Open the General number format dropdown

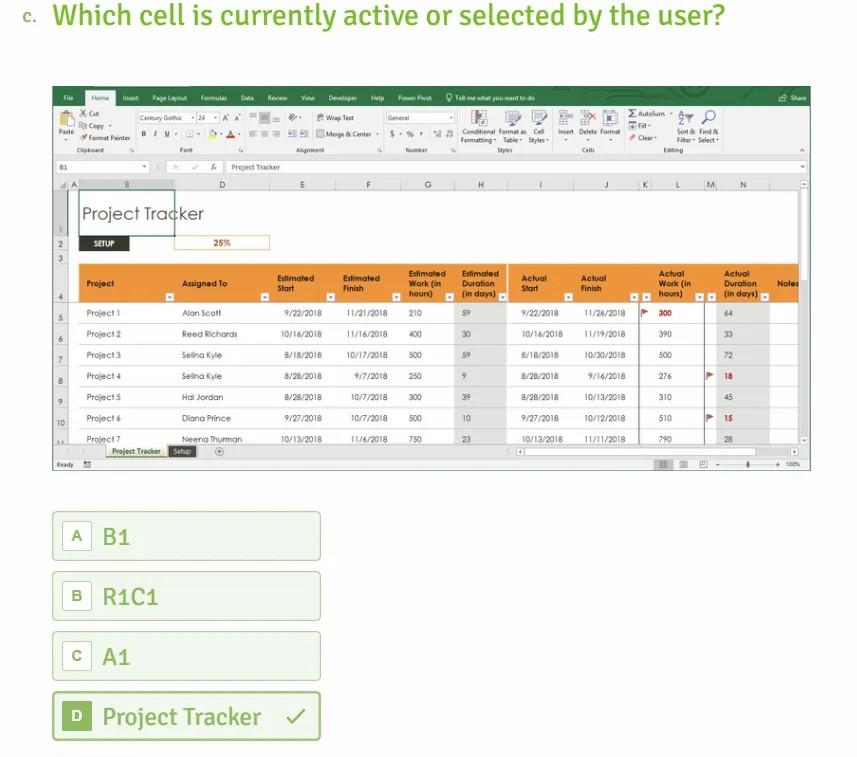[x=419, y=117]
